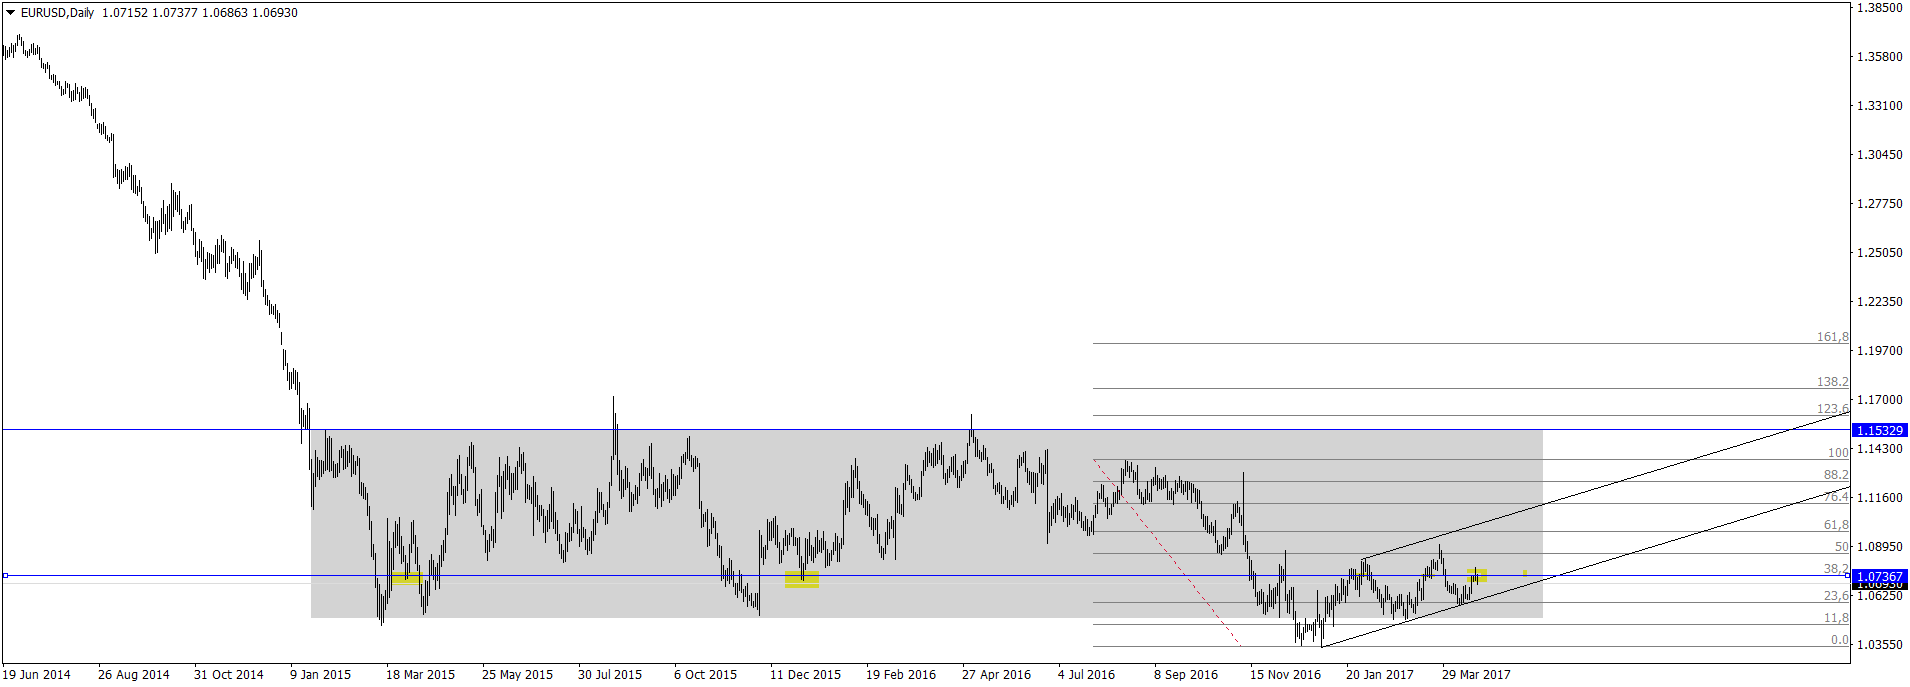
Task: Click the 1.25050 price axis label
Action: click(x=1879, y=253)
